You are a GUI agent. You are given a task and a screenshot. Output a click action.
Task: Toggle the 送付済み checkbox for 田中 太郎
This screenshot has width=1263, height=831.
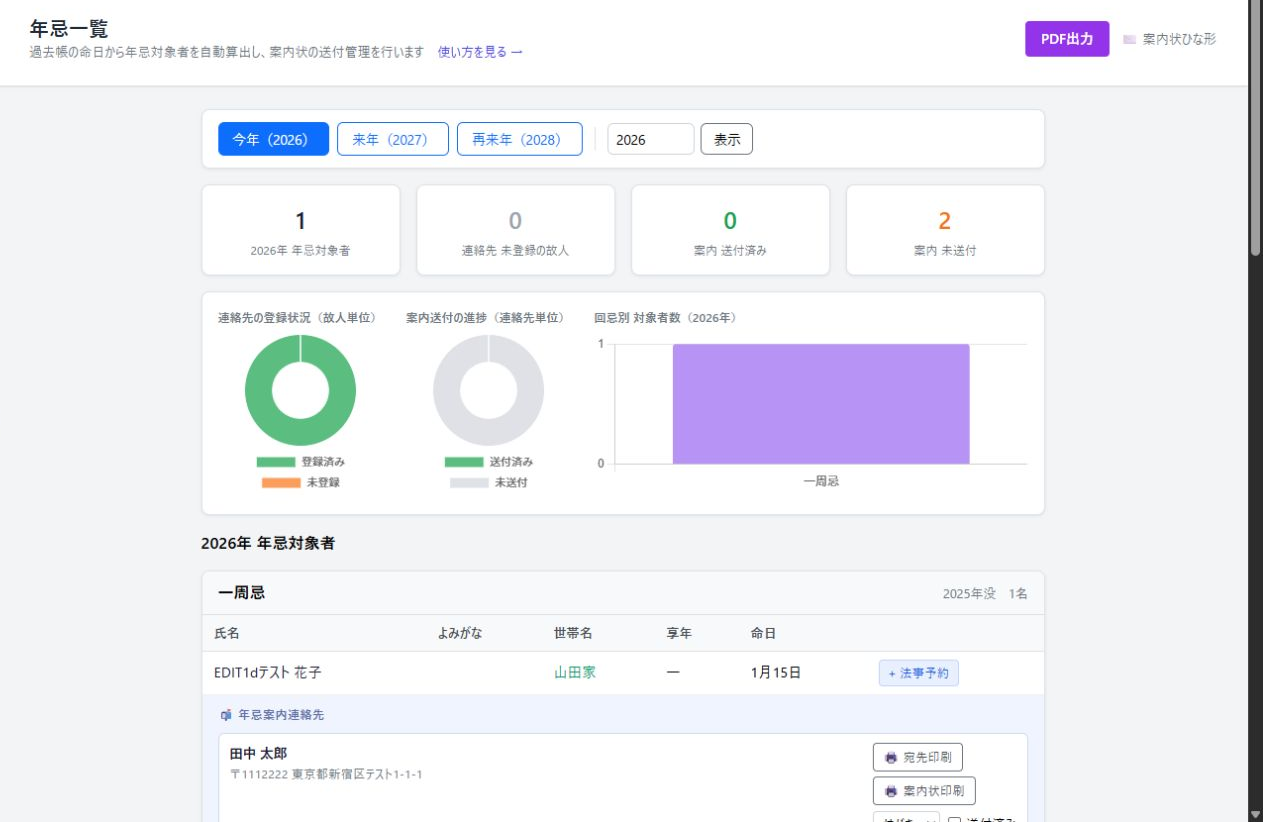[x=954, y=822]
